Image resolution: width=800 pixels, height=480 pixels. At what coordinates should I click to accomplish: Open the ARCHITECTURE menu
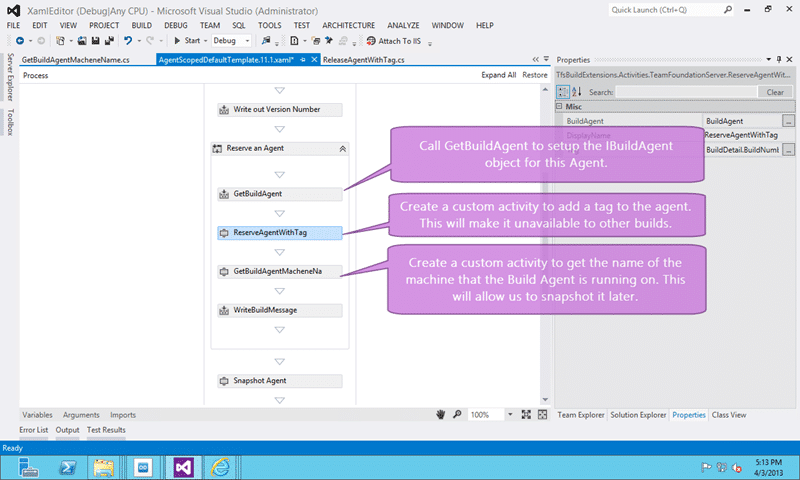pos(348,25)
